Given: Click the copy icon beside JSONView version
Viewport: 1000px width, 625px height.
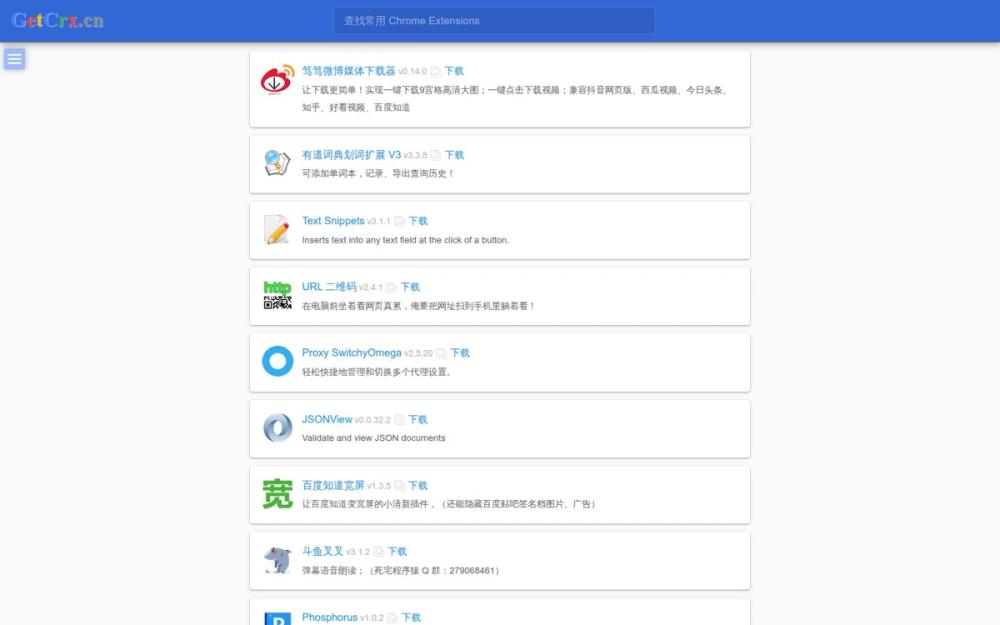Looking at the screenshot, I should [x=399, y=419].
